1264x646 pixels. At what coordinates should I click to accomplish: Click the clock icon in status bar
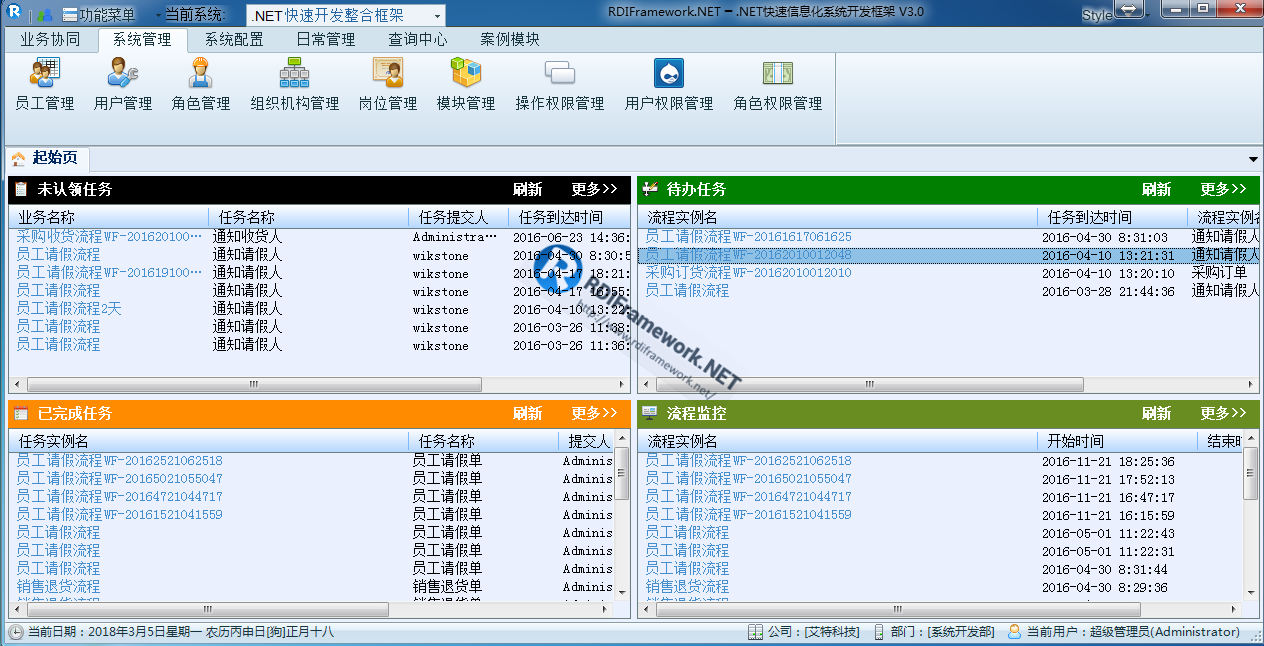click(16, 632)
